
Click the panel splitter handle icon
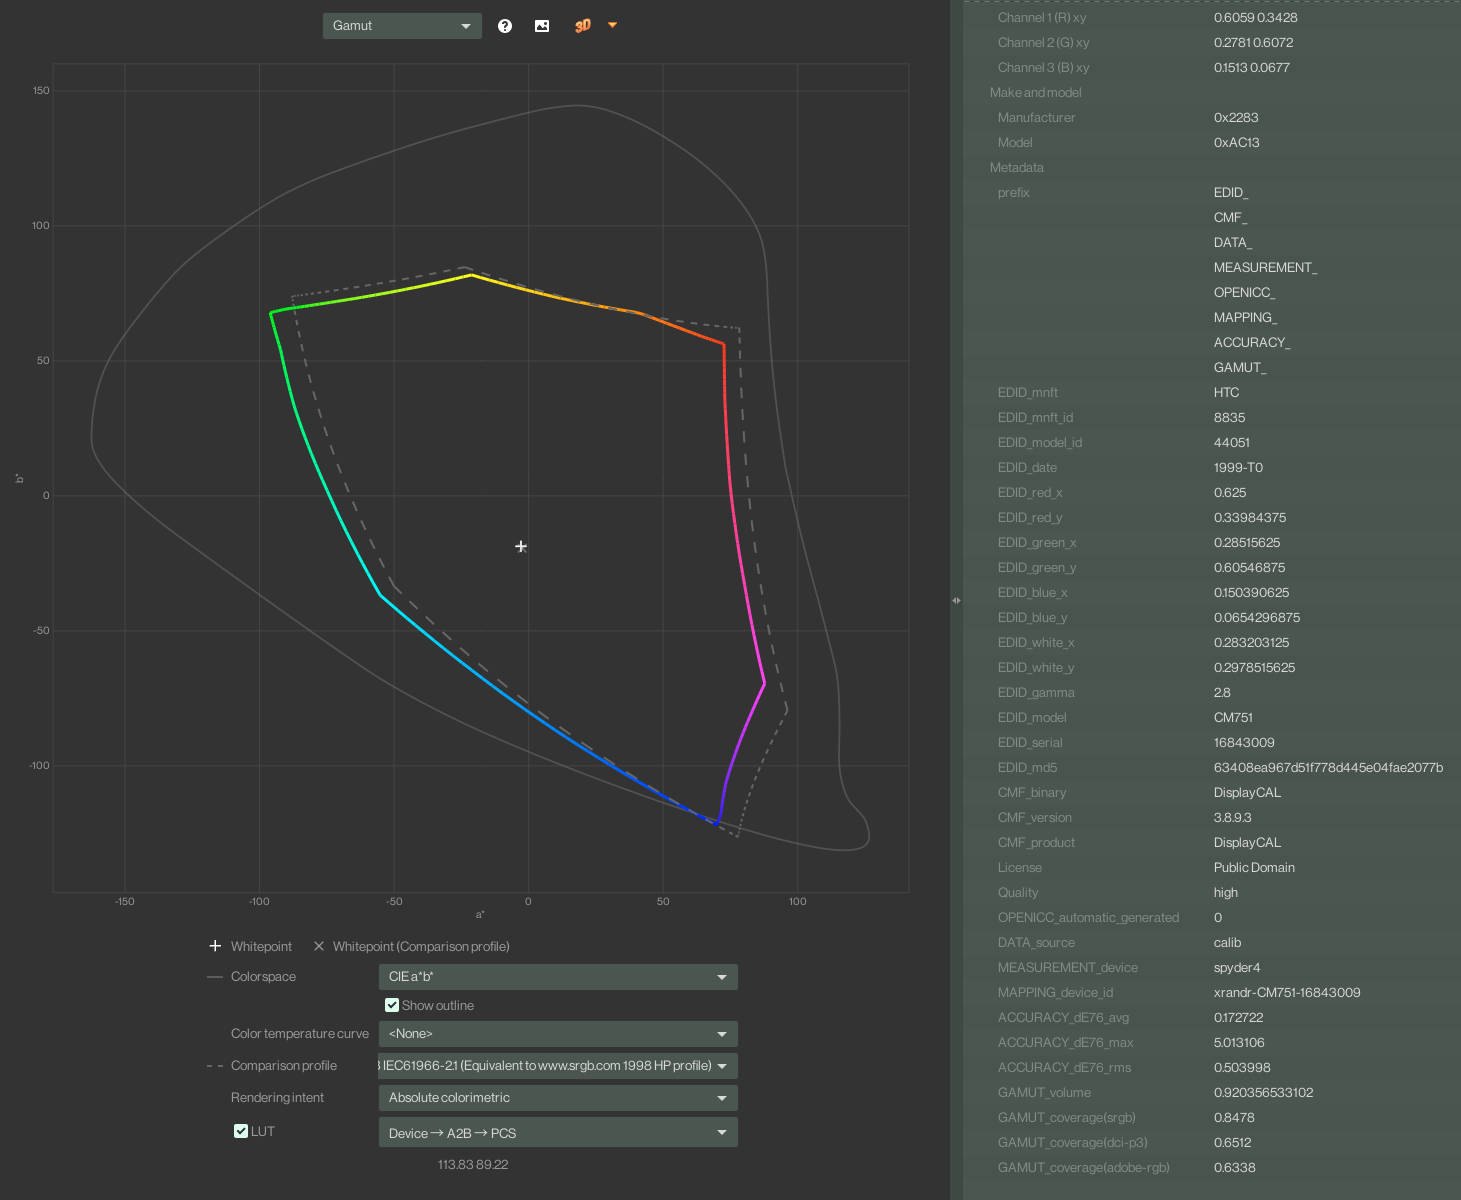click(956, 600)
